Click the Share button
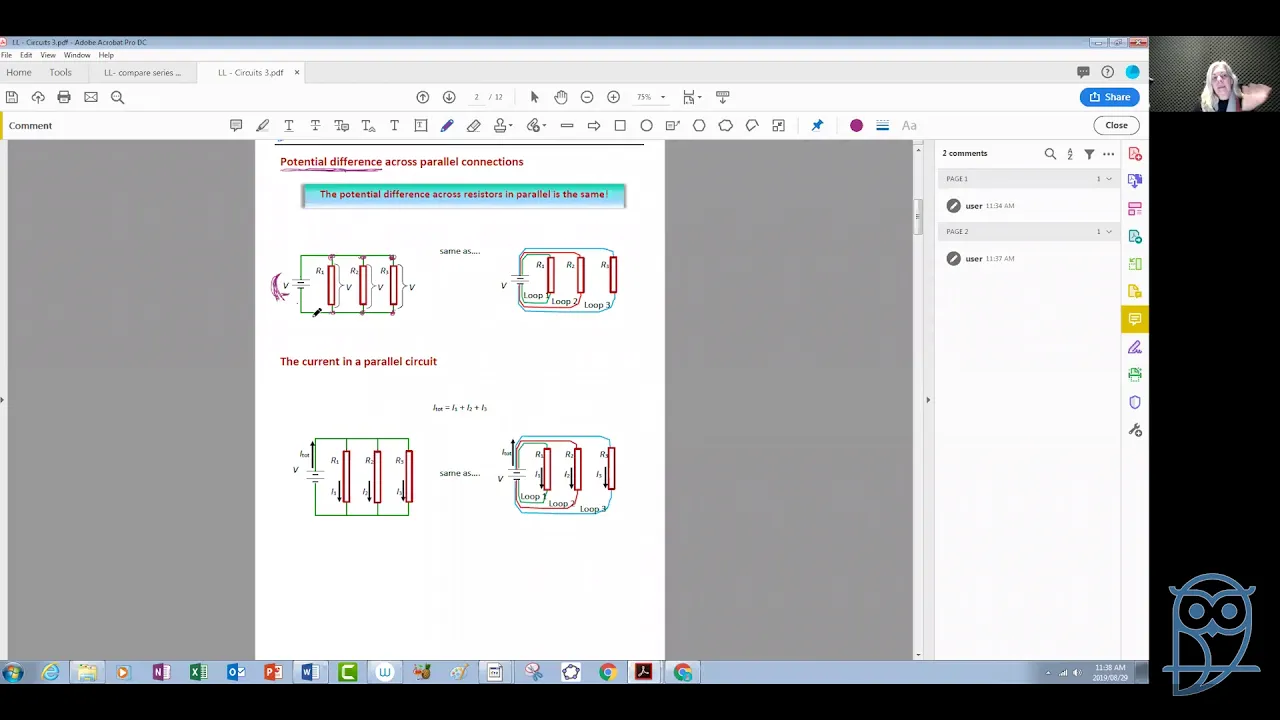Image resolution: width=1280 pixels, height=720 pixels. (x=1109, y=97)
